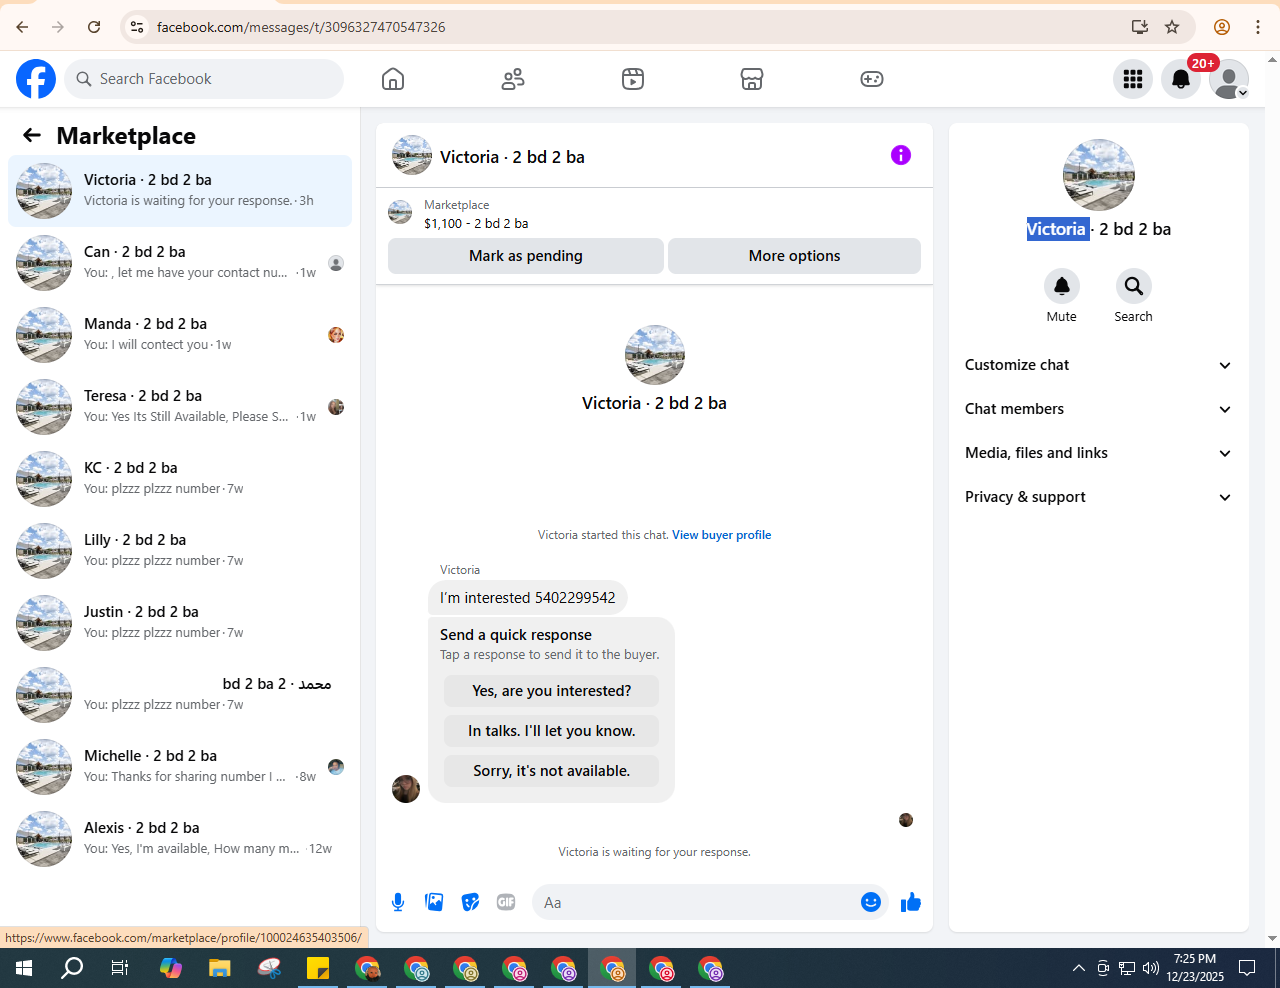1280x988 pixels.
Task: Mute this chat with the bell icon
Action: tap(1062, 286)
